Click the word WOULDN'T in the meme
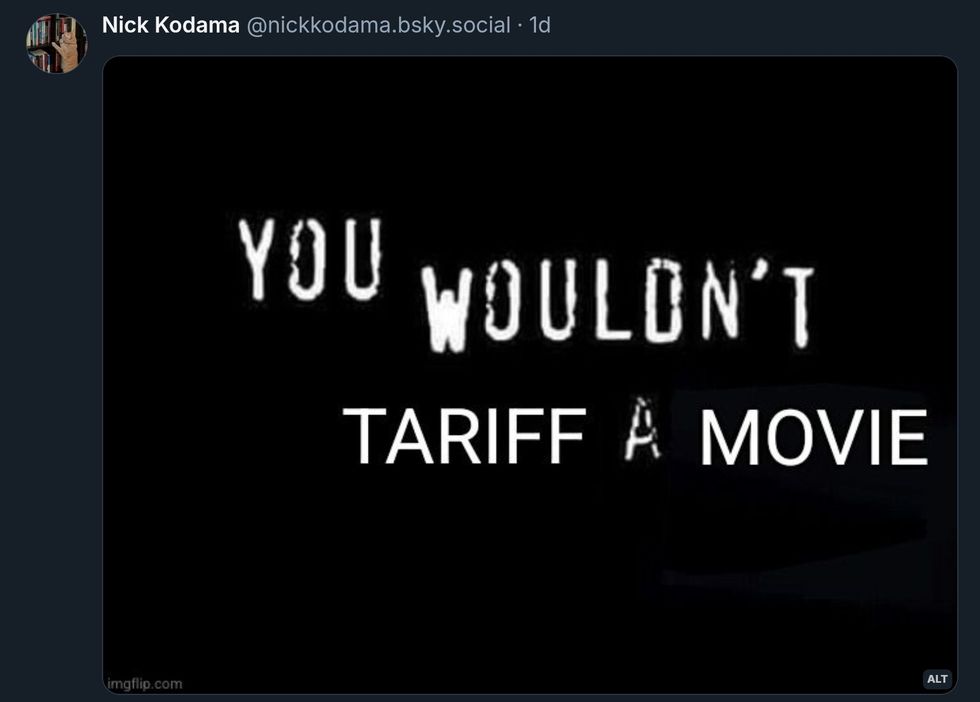This screenshot has height=702, width=980. (x=618, y=305)
